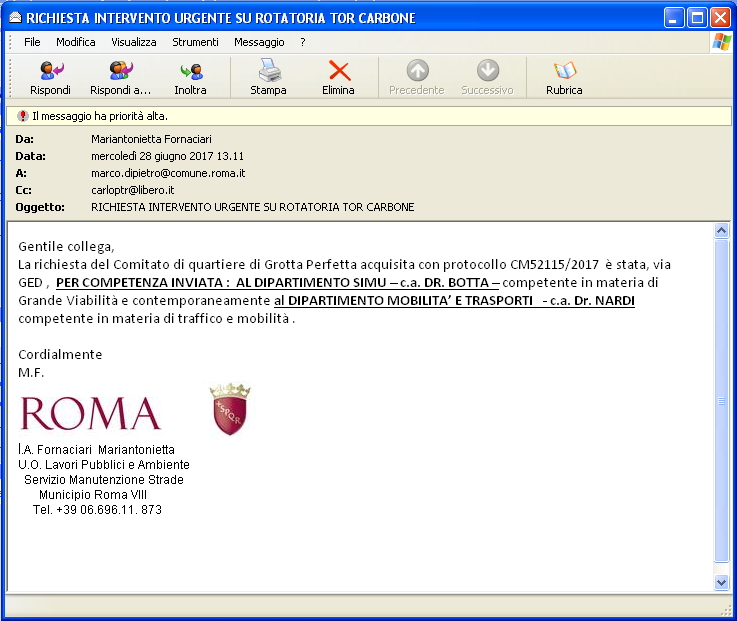The image size is (737, 621).
Task: Open the Visualizza menu
Action: 133,42
